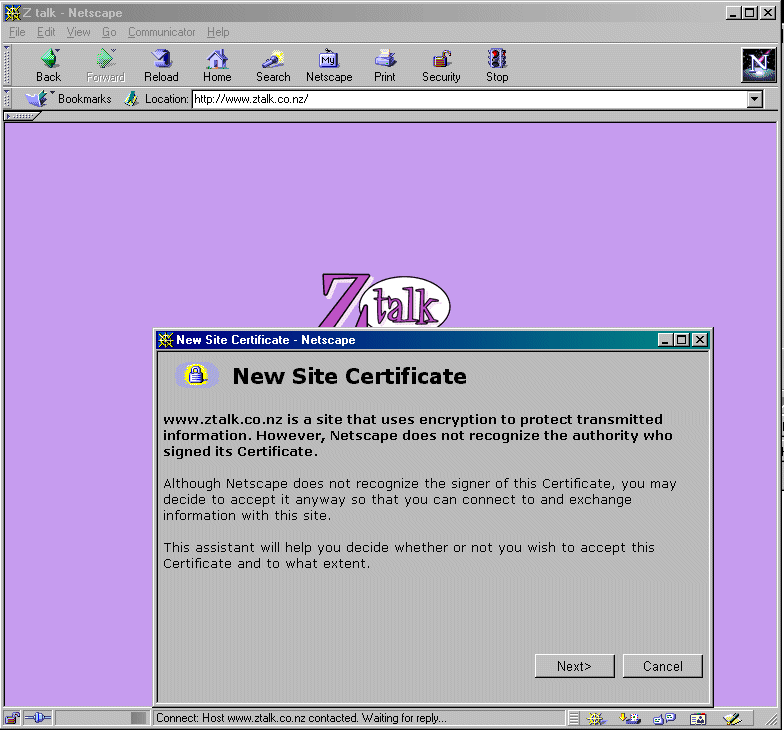Screen dimensions: 784x730
Task: Expand the Location URL history dropdown
Action: 755,99
